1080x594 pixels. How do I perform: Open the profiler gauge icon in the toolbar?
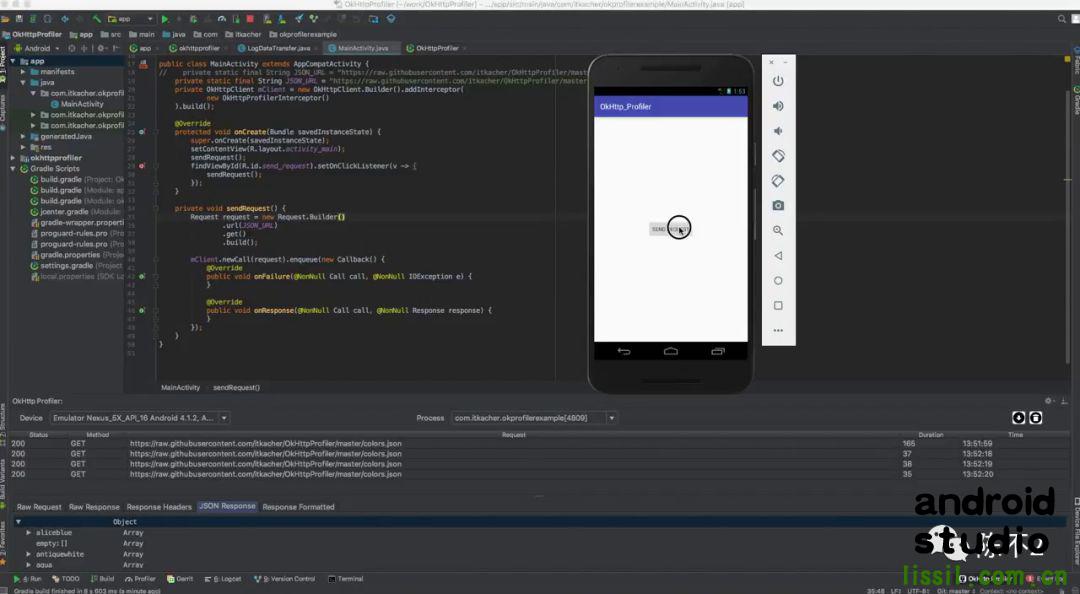pyautogui.click(x=222, y=19)
